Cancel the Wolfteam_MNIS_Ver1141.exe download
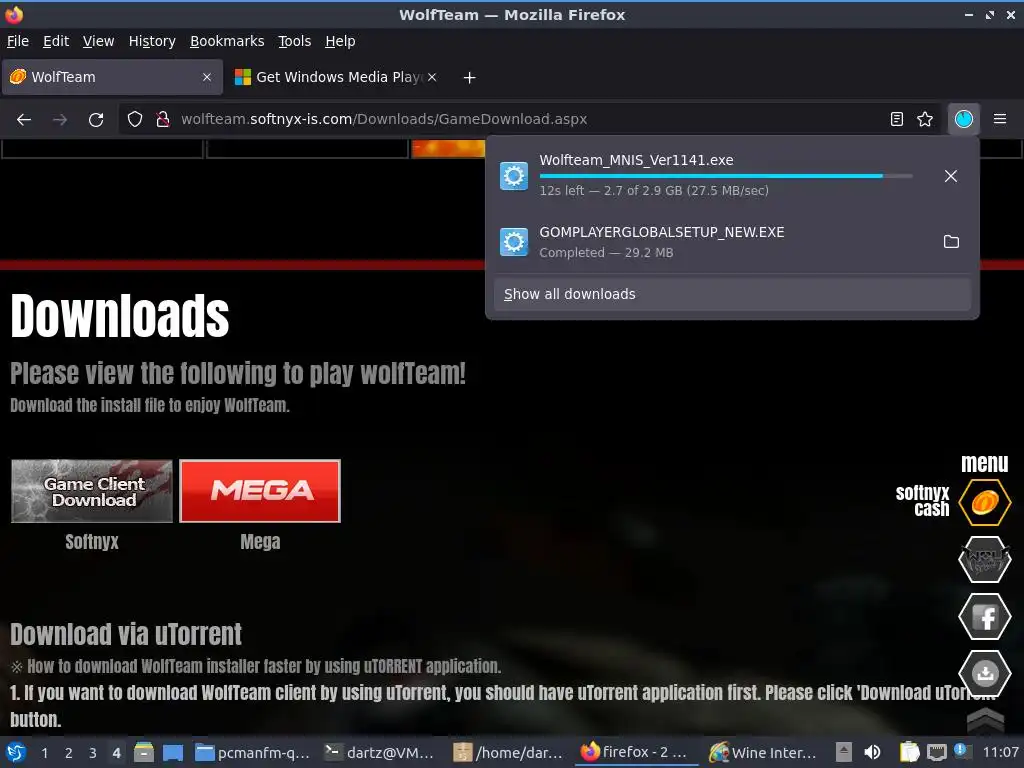 951,176
